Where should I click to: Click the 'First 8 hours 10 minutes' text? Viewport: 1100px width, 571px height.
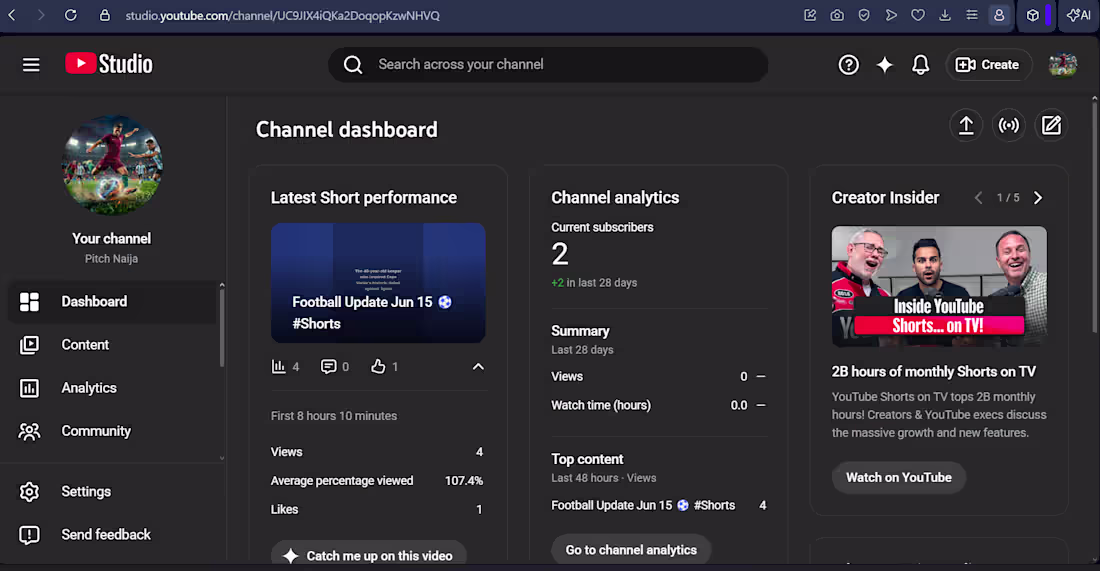pos(334,415)
